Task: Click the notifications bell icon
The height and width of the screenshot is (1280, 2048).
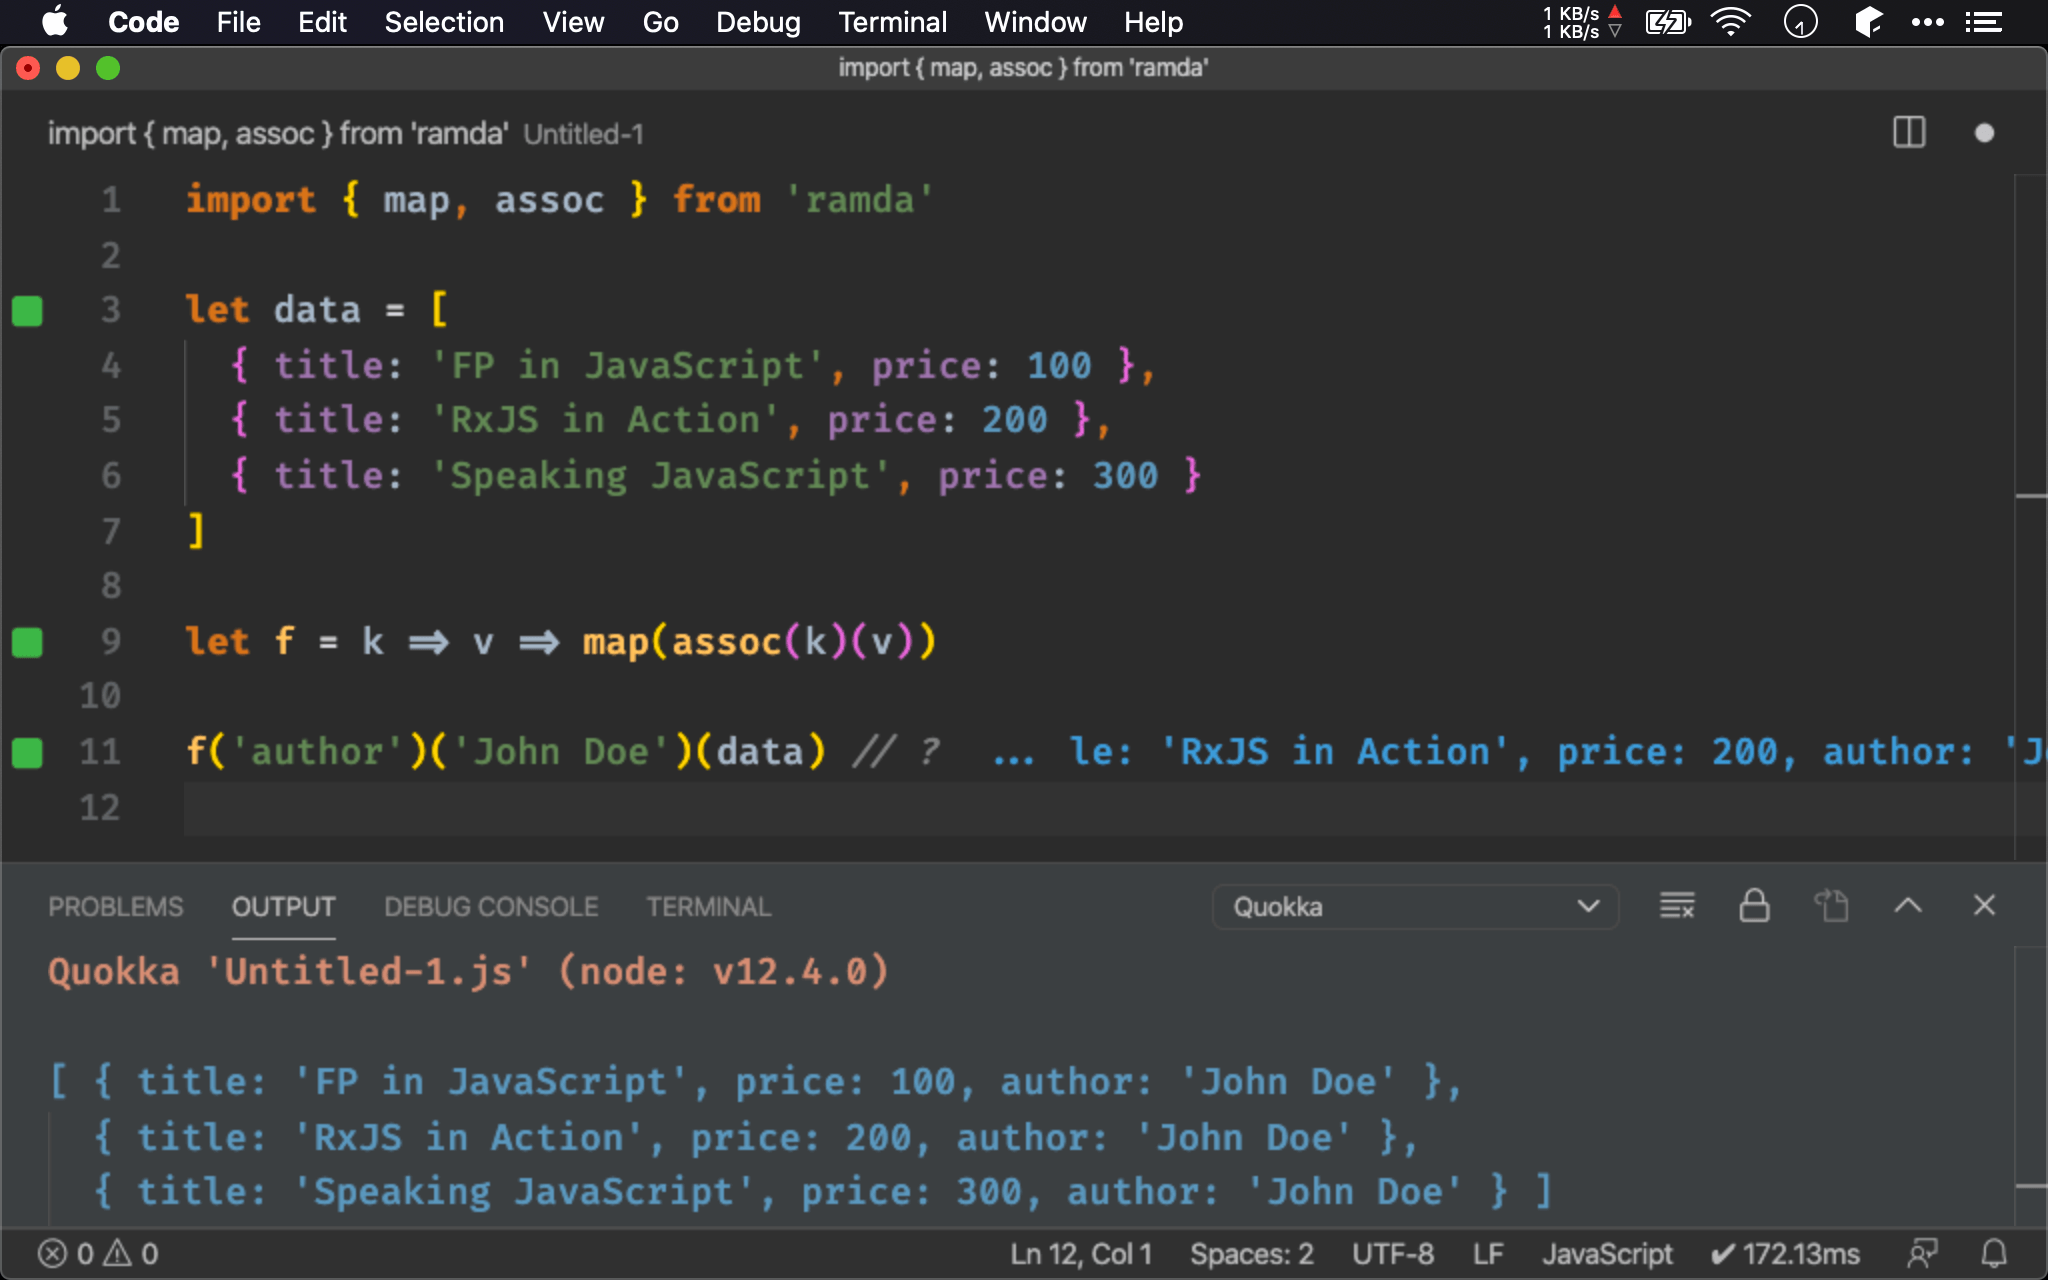Action: tap(1994, 1254)
